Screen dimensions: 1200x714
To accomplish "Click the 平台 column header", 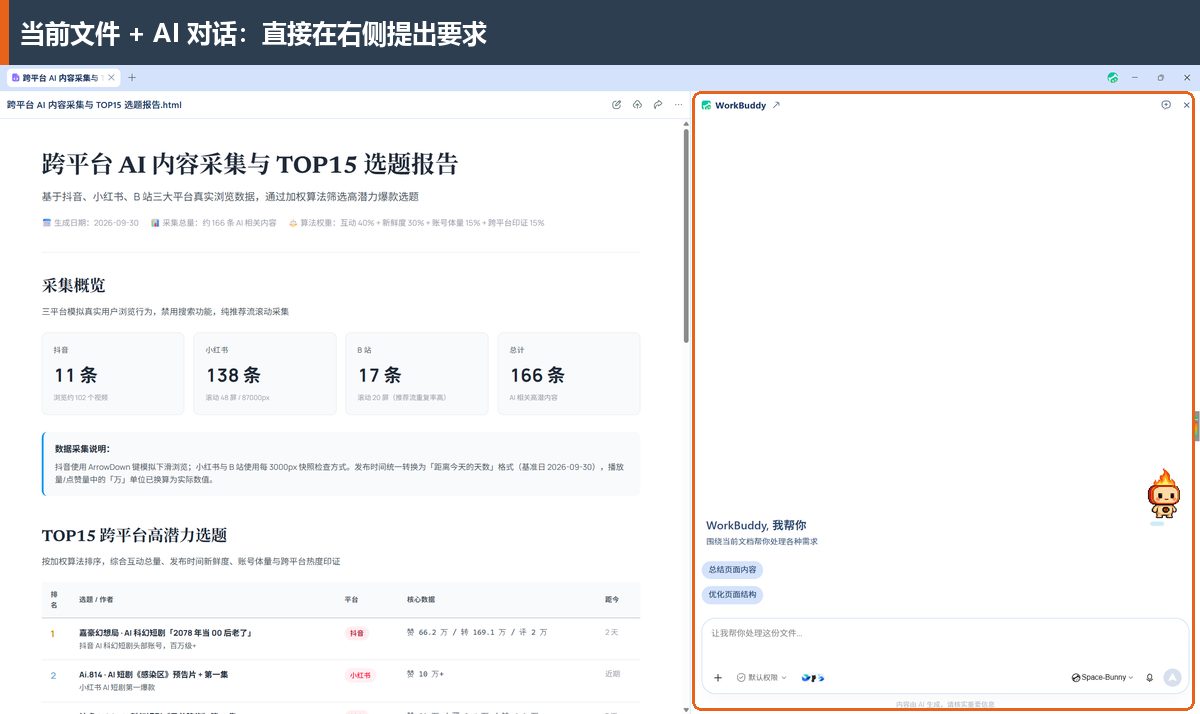I will point(351,600).
